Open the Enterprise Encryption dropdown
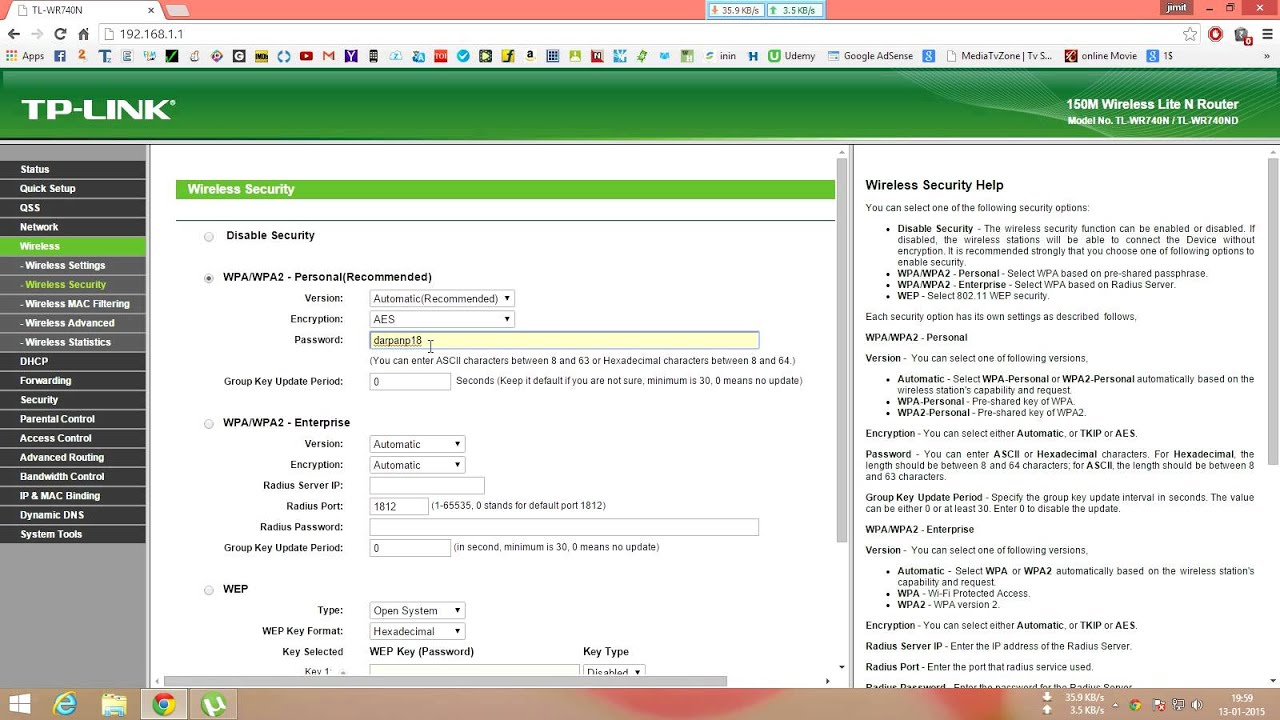This screenshot has width=1280, height=720. point(417,465)
